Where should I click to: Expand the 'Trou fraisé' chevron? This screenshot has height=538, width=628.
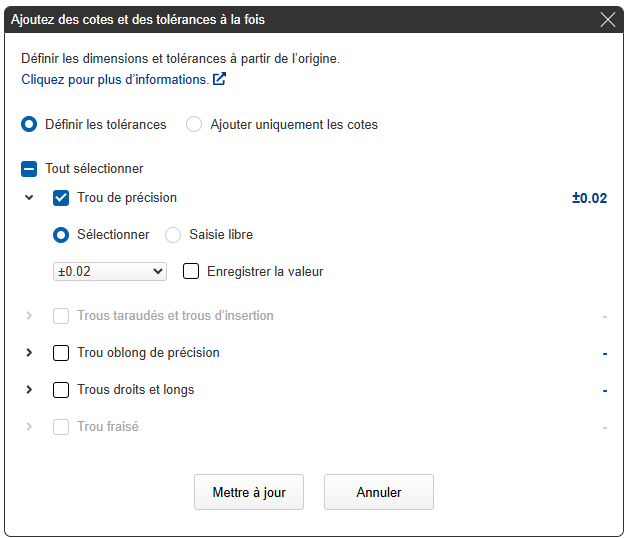[29, 427]
